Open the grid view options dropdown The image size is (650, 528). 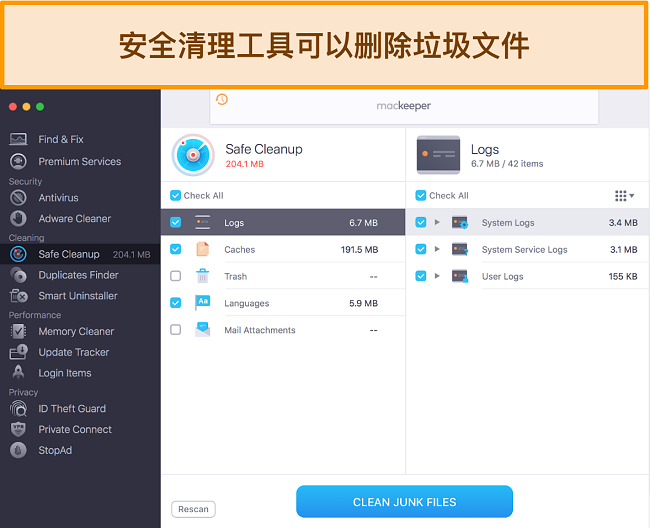[x=624, y=196]
